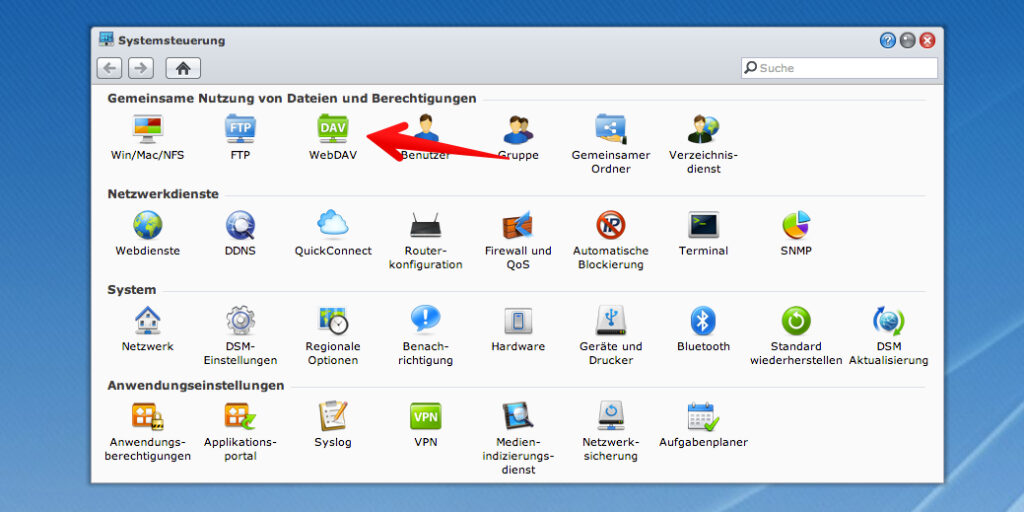The height and width of the screenshot is (512, 1024).
Task: Go back with the left arrow button
Action: click(109, 67)
